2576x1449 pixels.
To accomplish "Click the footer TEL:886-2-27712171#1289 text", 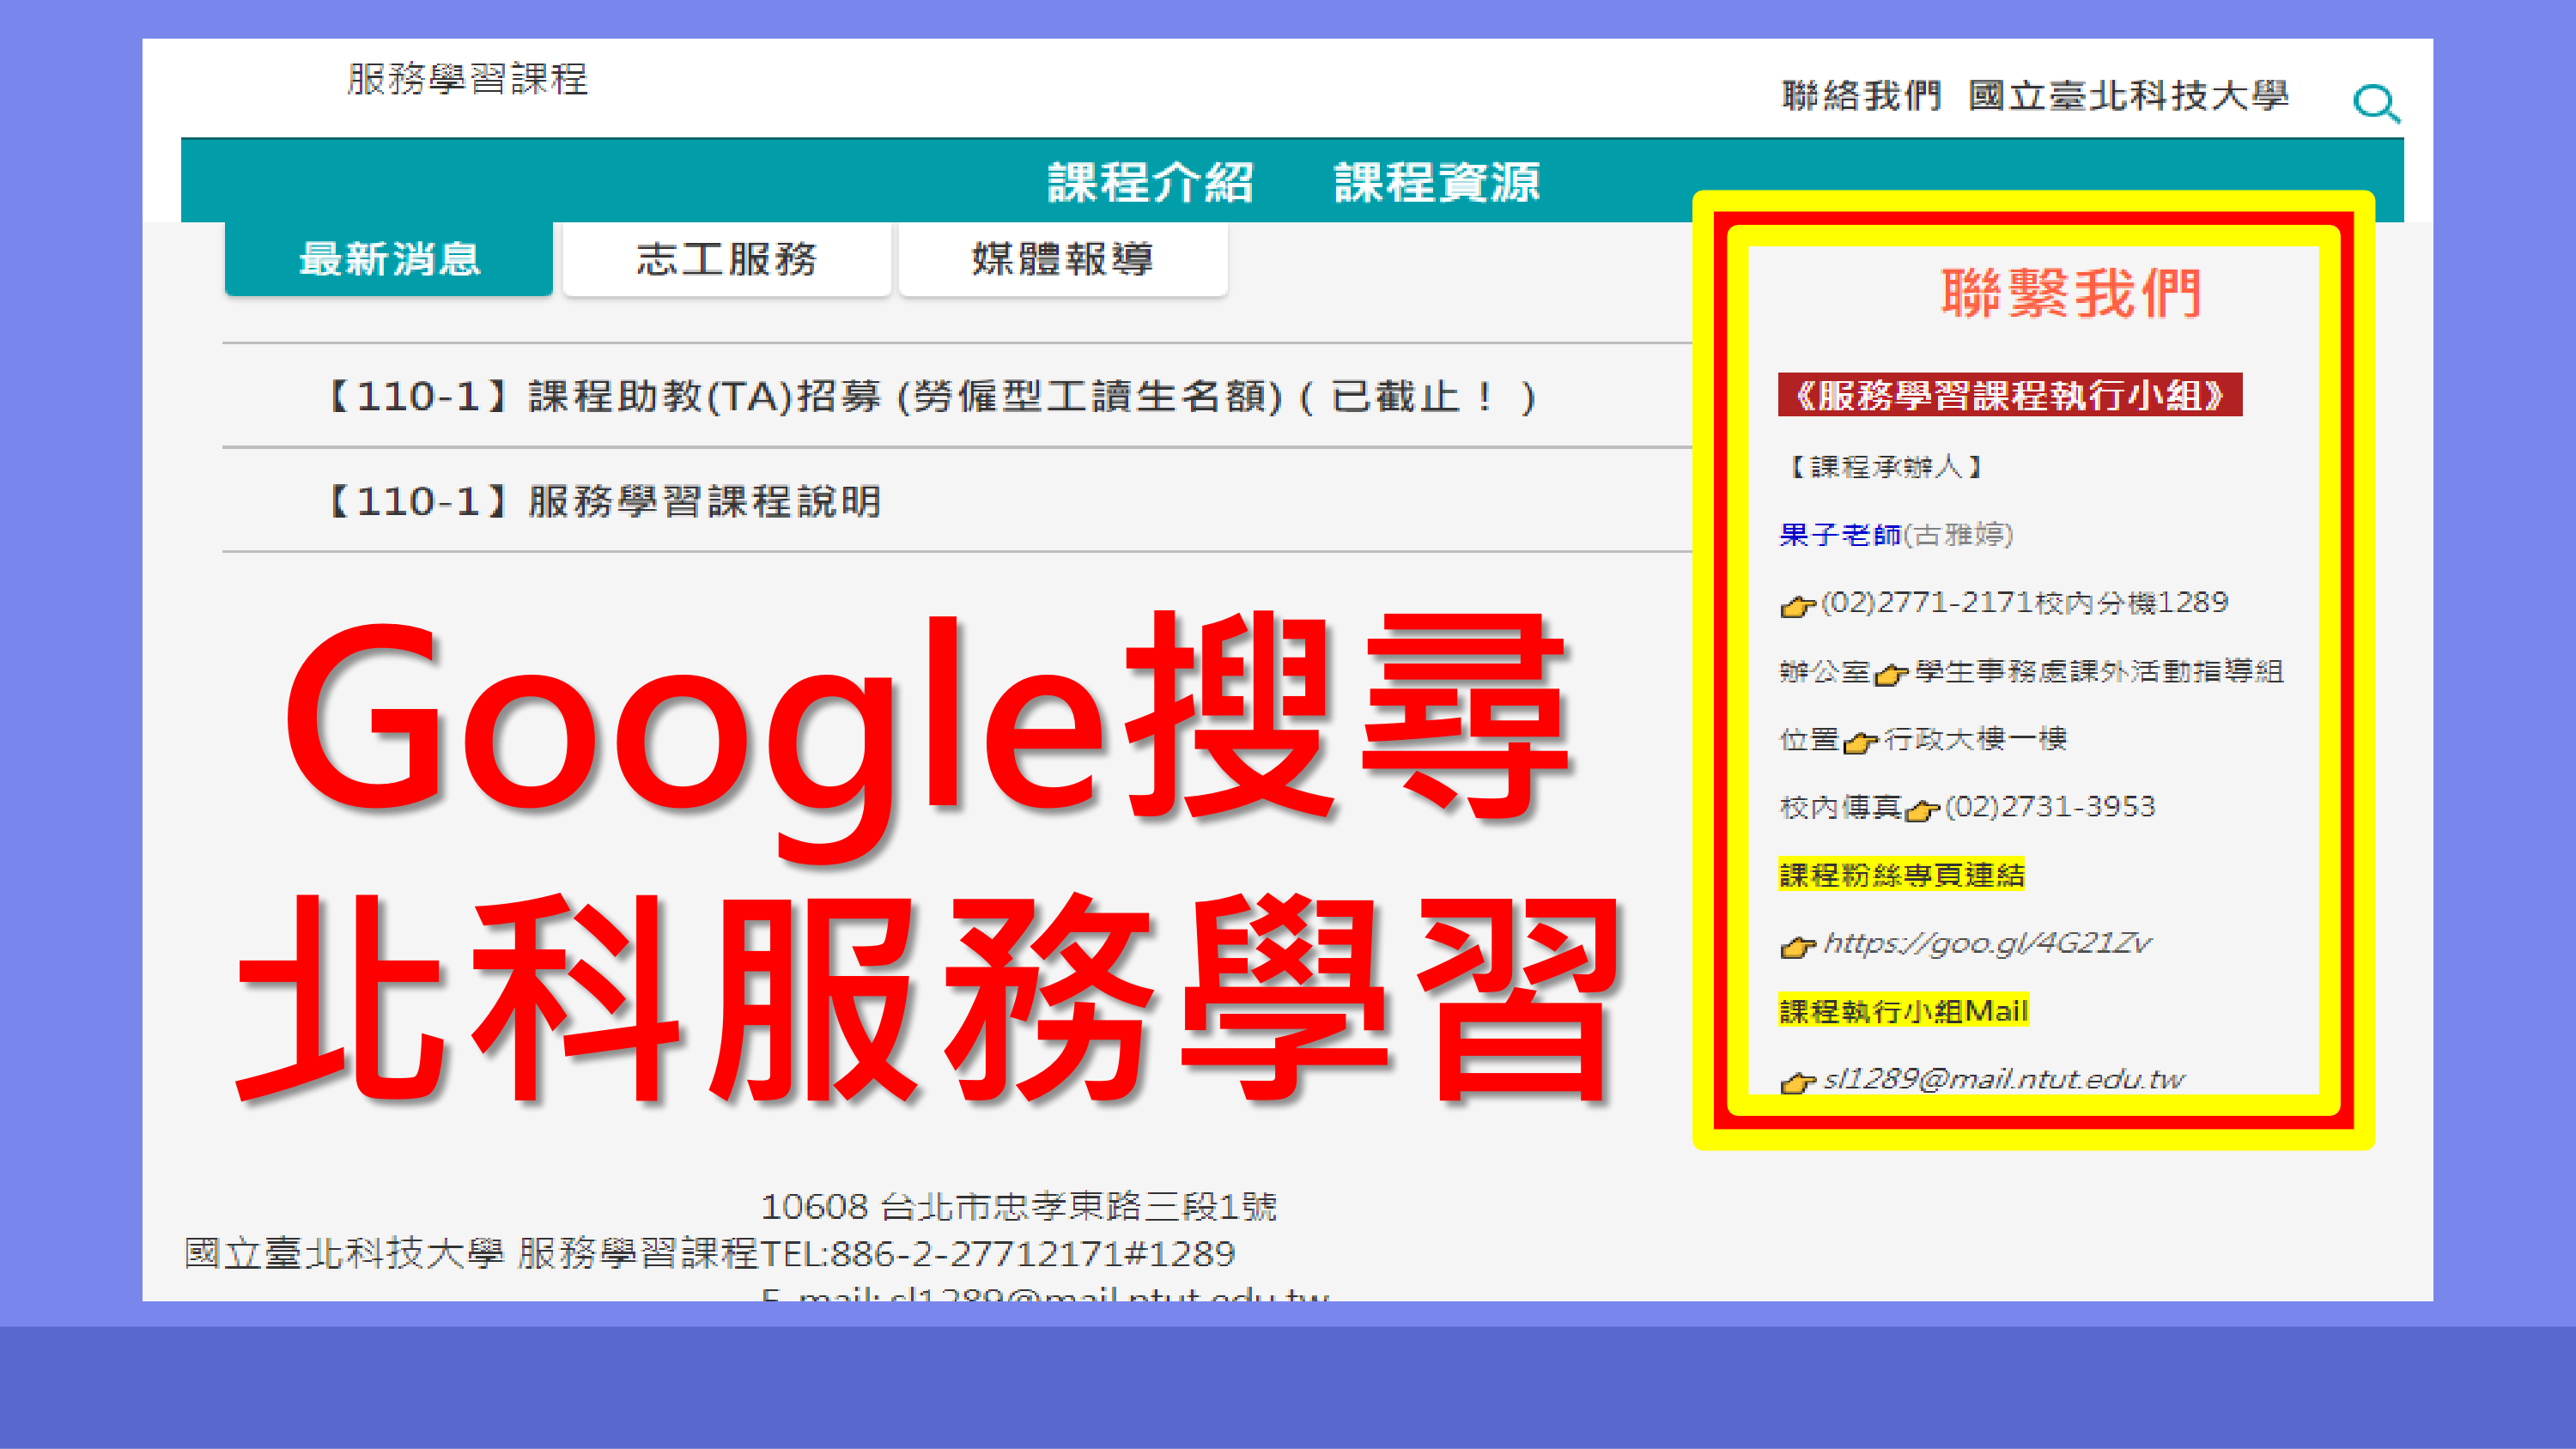I will click(x=998, y=1253).
